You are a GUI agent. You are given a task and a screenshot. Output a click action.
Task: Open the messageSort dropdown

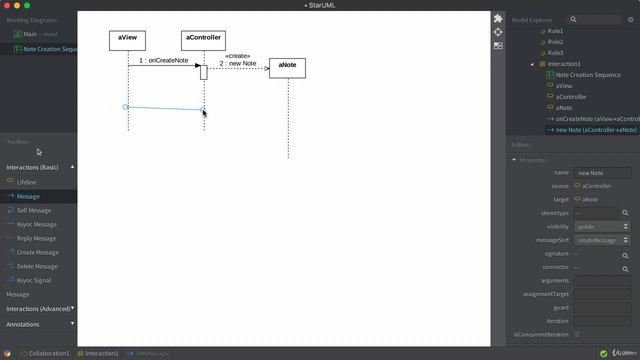(602, 240)
